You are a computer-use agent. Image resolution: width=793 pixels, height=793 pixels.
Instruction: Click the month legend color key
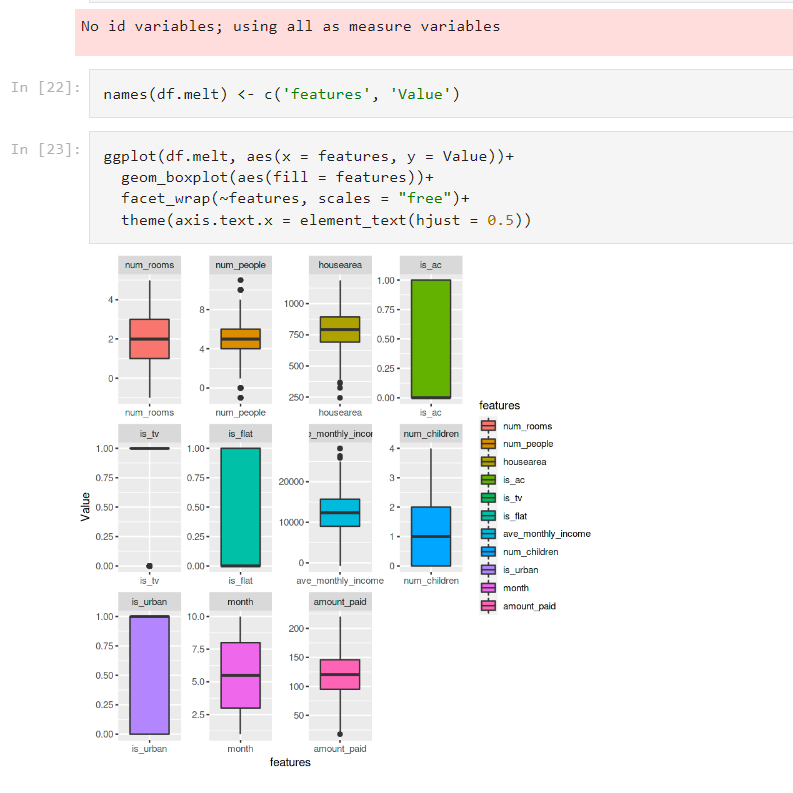pyautogui.click(x=488, y=588)
